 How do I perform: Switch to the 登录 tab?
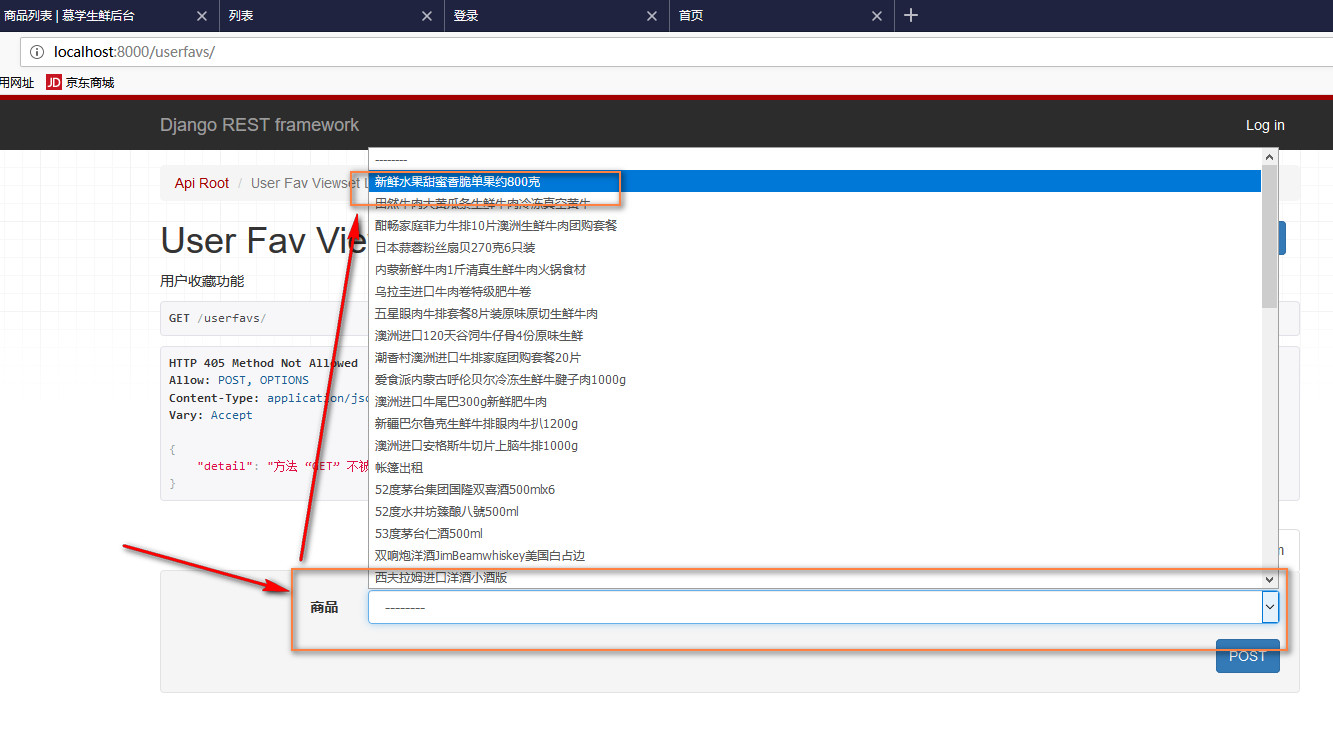[557, 16]
